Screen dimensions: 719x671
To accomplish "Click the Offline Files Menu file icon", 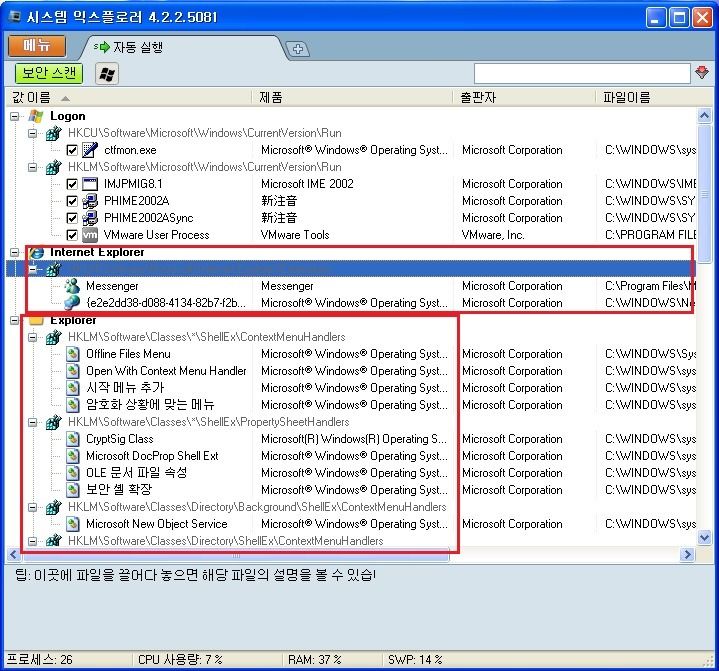I will [72, 354].
